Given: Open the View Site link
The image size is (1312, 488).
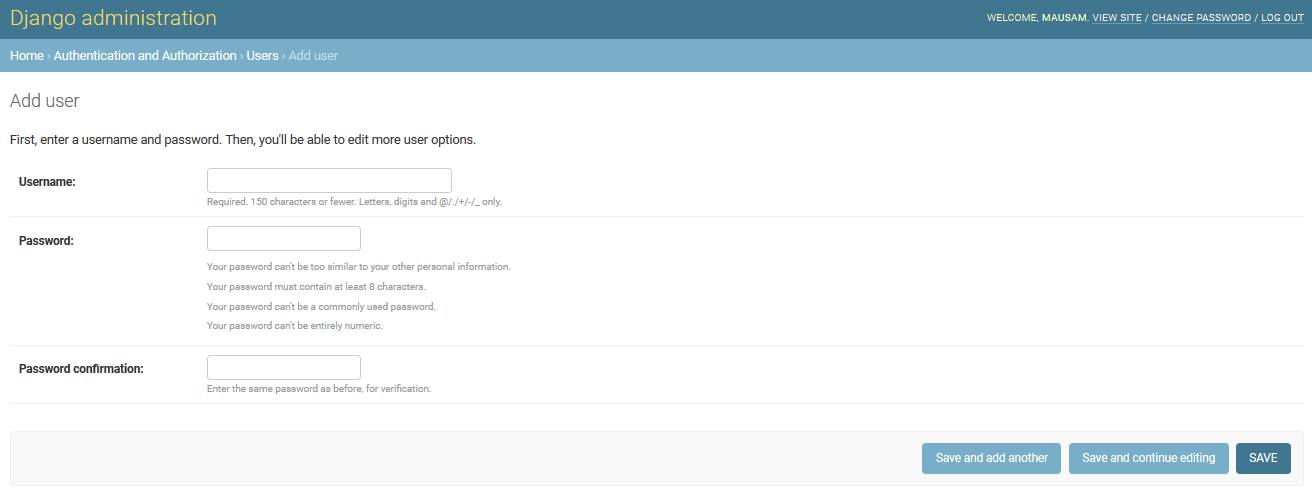Looking at the screenshot, I should pyautogui.click(x=1116, y=18).
